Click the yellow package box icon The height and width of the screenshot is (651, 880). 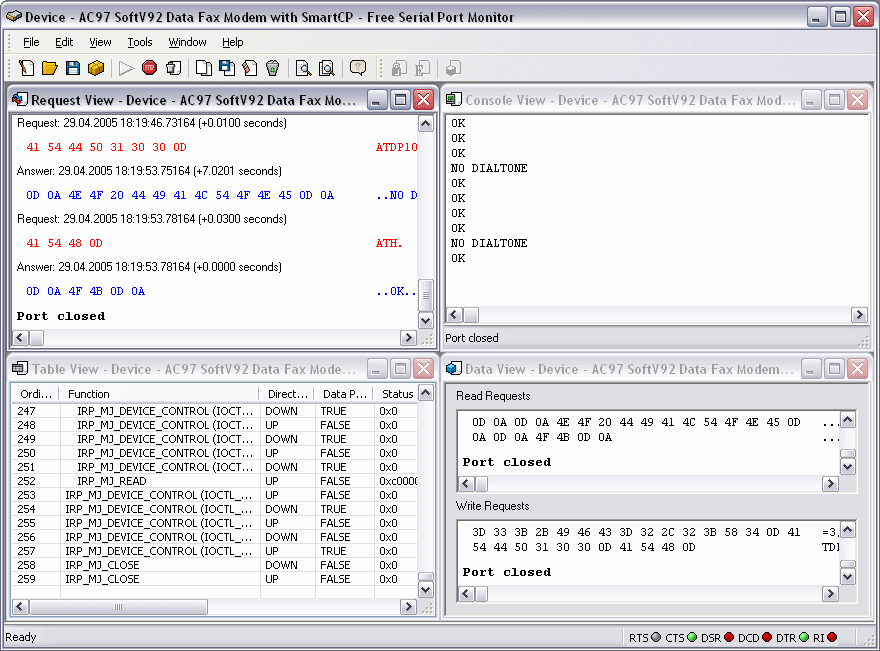(96, 68)
